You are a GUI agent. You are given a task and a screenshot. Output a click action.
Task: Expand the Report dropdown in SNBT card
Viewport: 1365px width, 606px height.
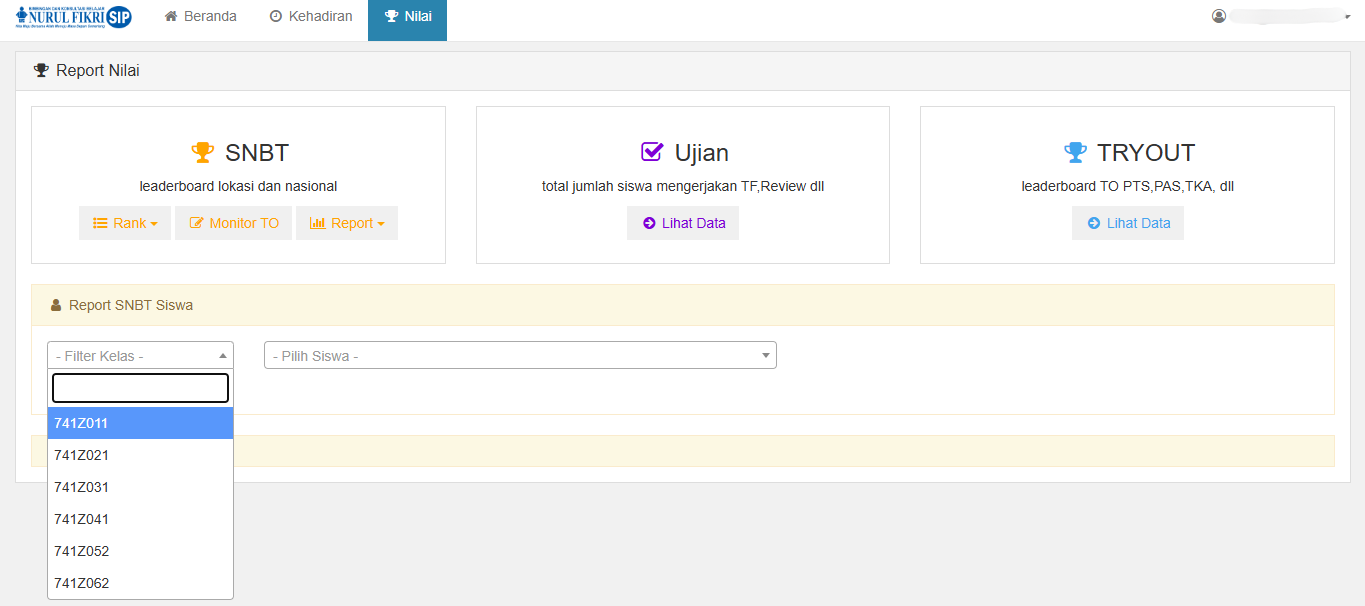coord(346,223)
